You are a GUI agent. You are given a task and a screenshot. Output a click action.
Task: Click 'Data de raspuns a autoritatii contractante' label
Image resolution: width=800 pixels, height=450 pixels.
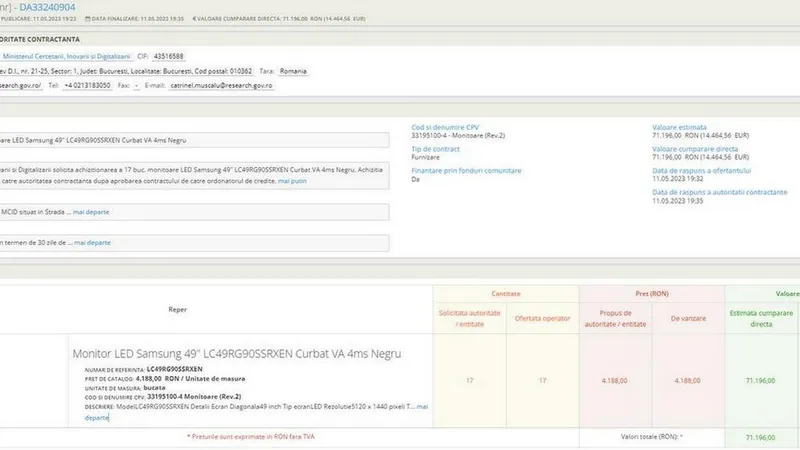coord(719,192)
